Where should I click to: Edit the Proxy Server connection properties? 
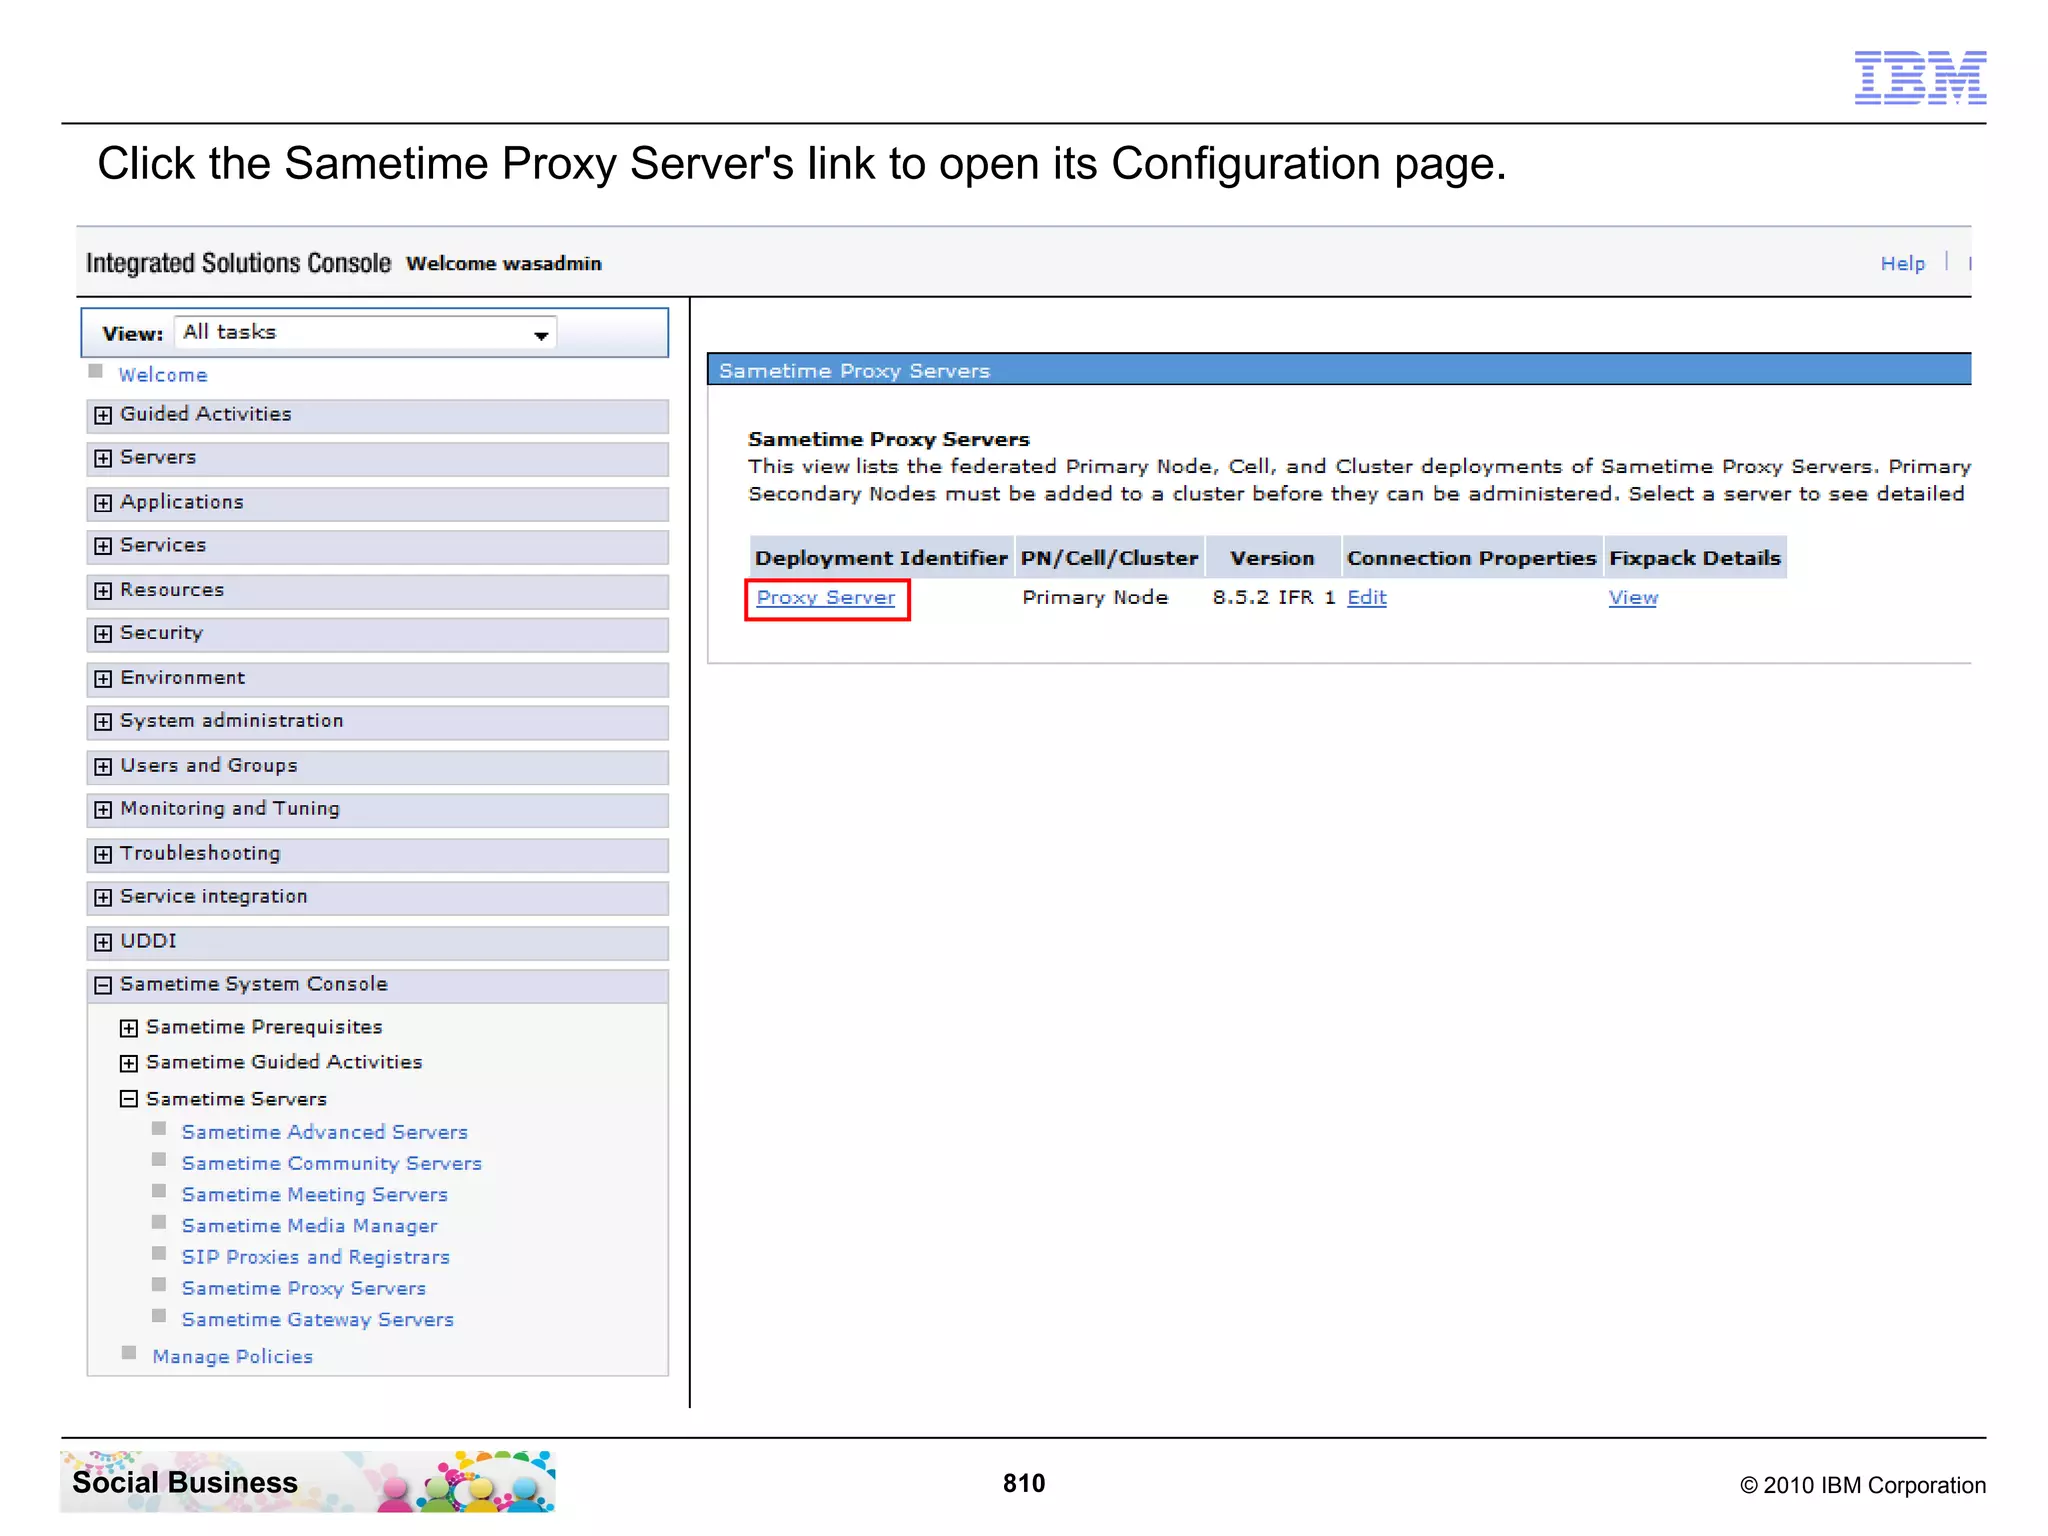coord(1367,598)
